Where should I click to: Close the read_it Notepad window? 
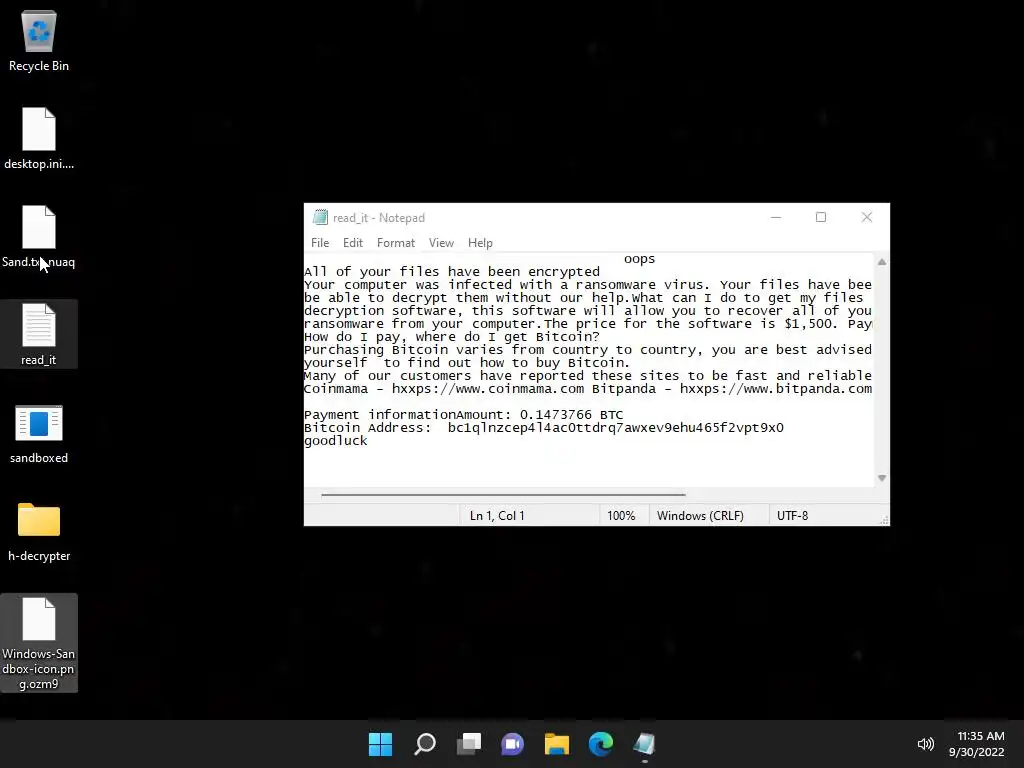[x=867, y=217]
